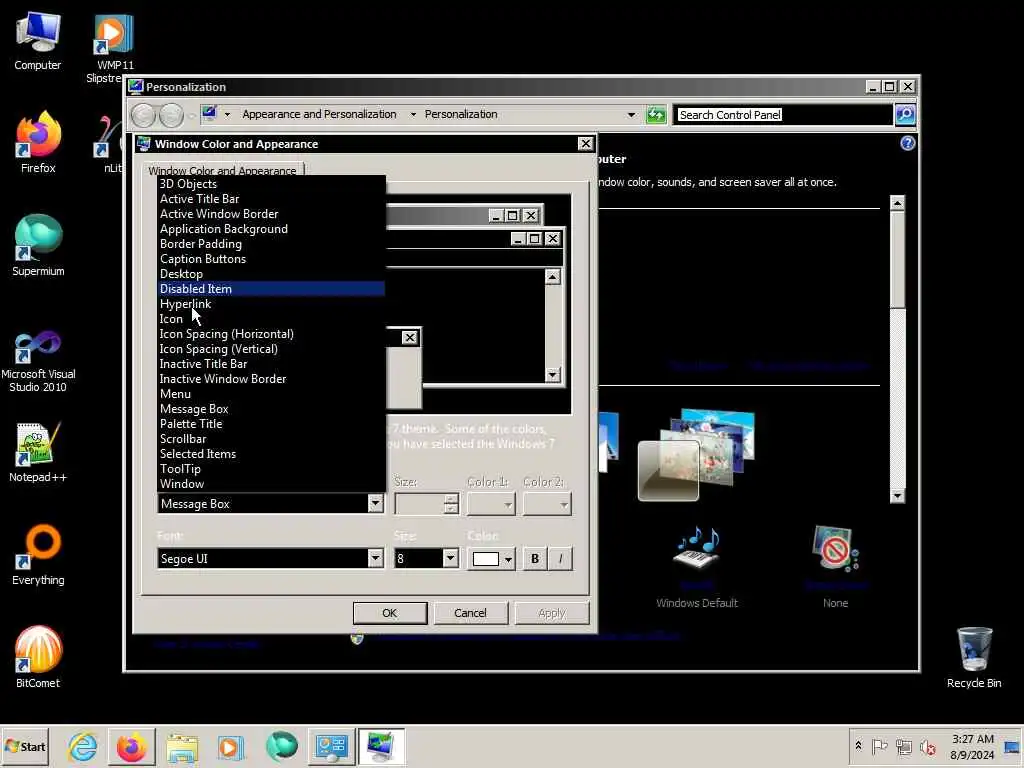This screenshot has height=768, width=1024.
Task: Open the Segoe UI font dropdown
Action: [x=375, y=558]
